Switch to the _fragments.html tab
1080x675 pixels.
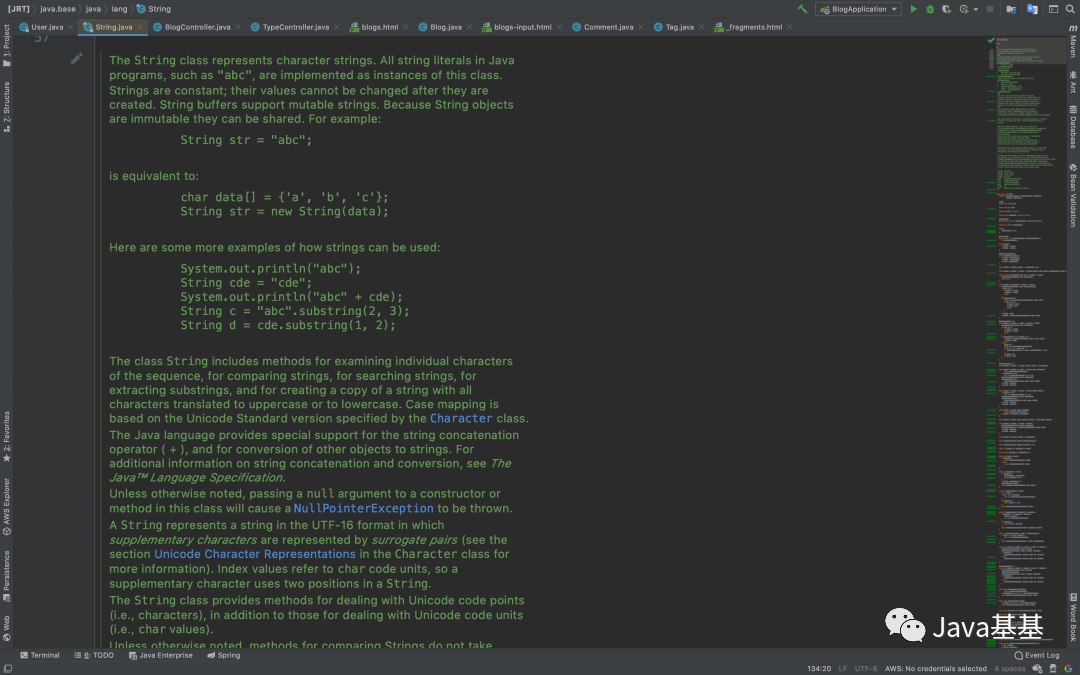click(x=754, y=27)
